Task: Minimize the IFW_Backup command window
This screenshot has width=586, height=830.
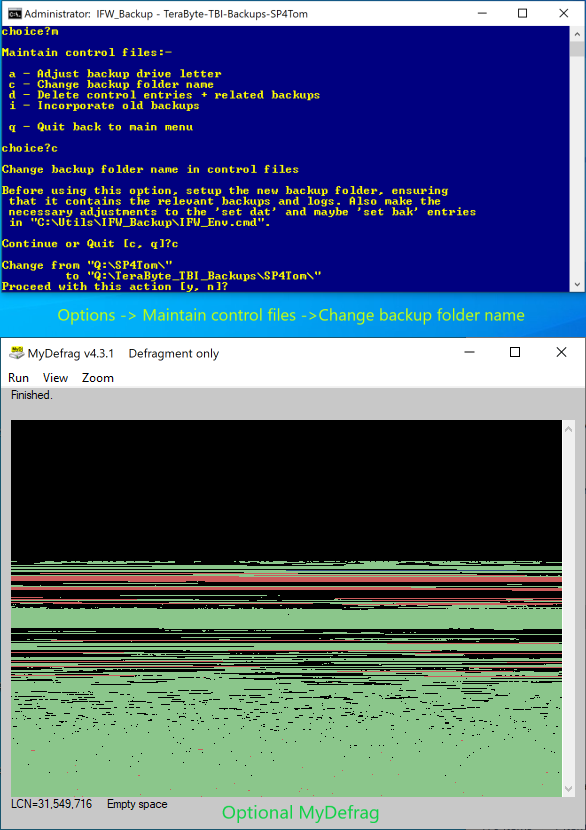Action: 482,14
